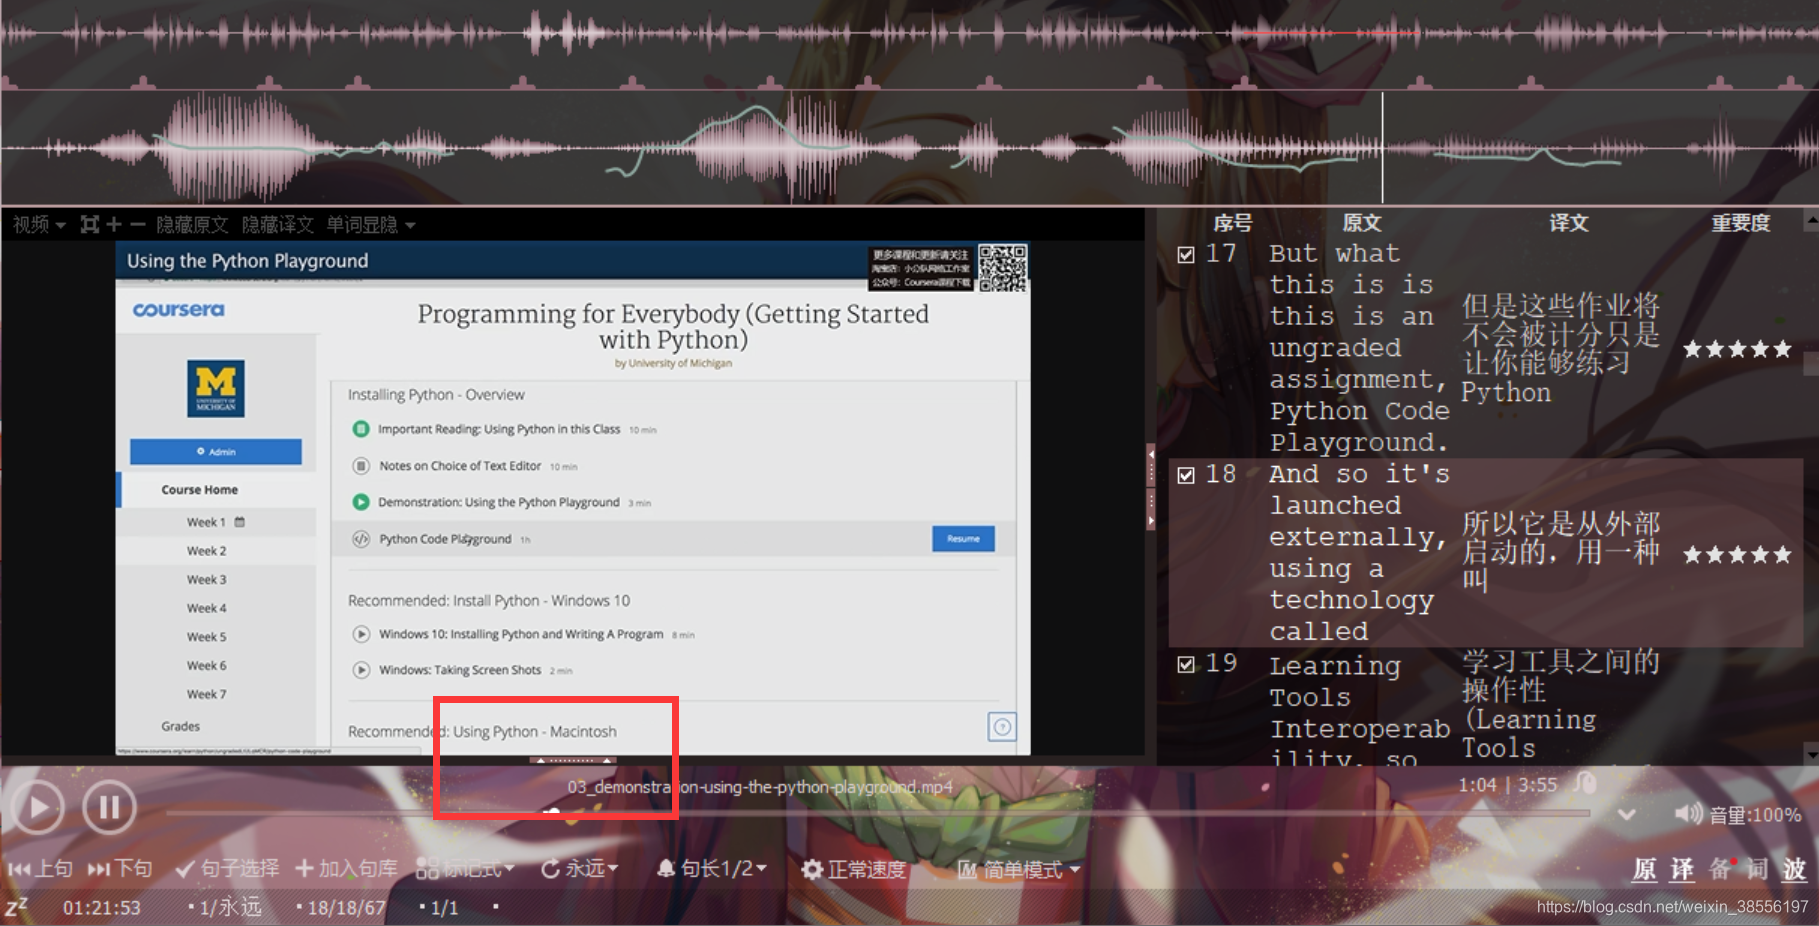Screen dimensions: 1819x926
Task: Click 隐藏译文 hide translation
Action: point(278,225)
